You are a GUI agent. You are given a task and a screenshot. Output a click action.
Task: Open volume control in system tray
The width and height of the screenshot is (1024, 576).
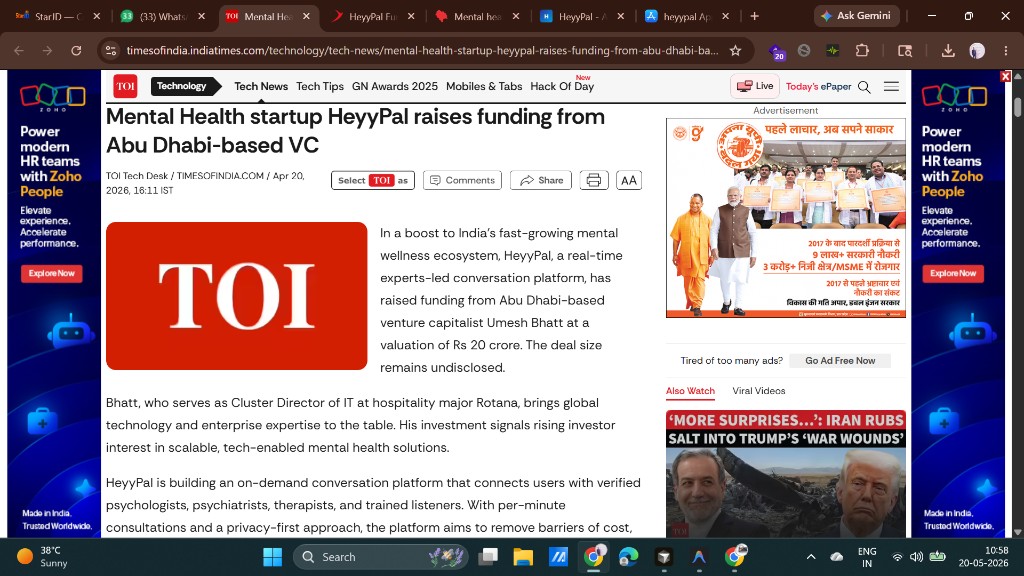[916, 557]
